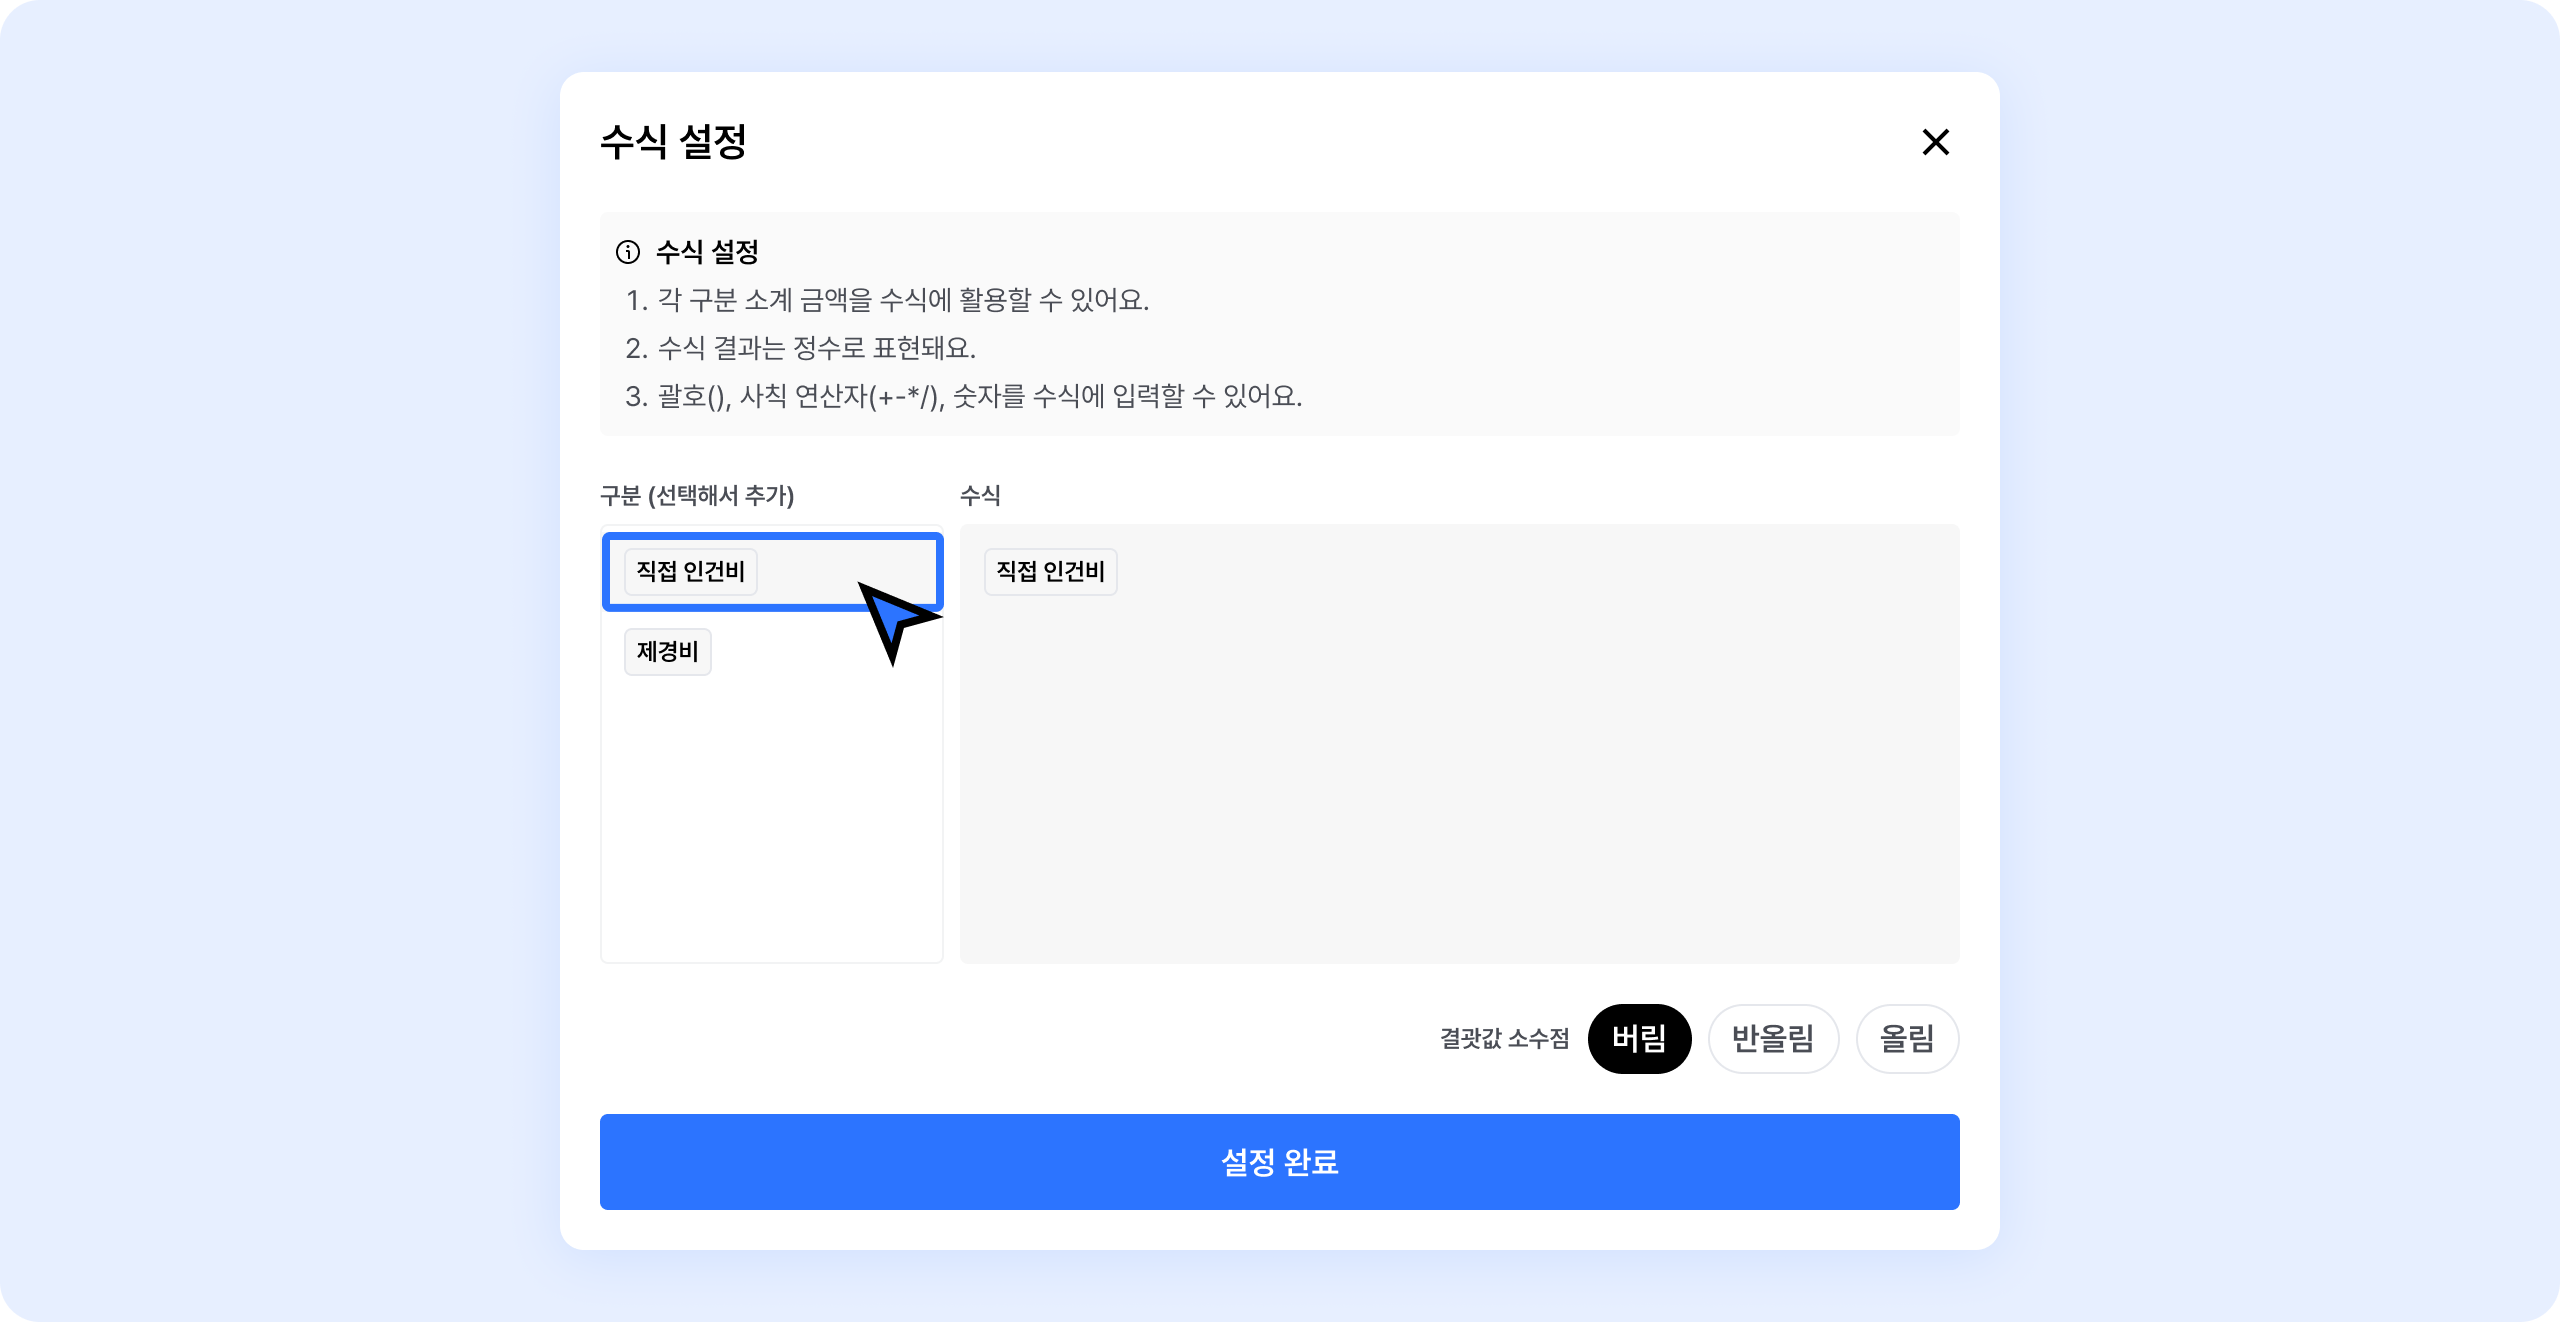Image resolution: width=2560 pixels, height=1322 pixels.
Task: Select 직접 인건비 chip inside formula area
Action: (1050, 572)
